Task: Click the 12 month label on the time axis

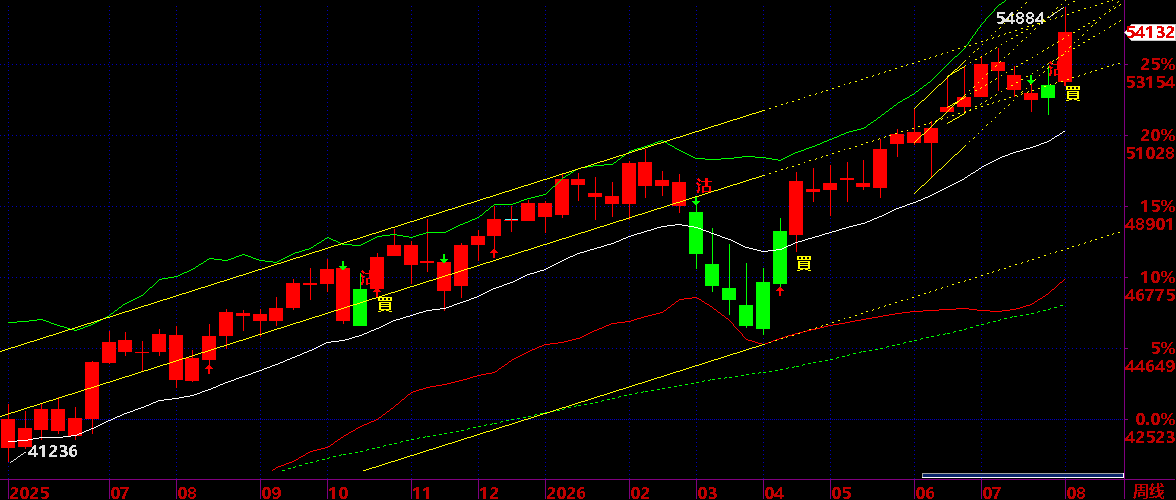Action: 488,493
